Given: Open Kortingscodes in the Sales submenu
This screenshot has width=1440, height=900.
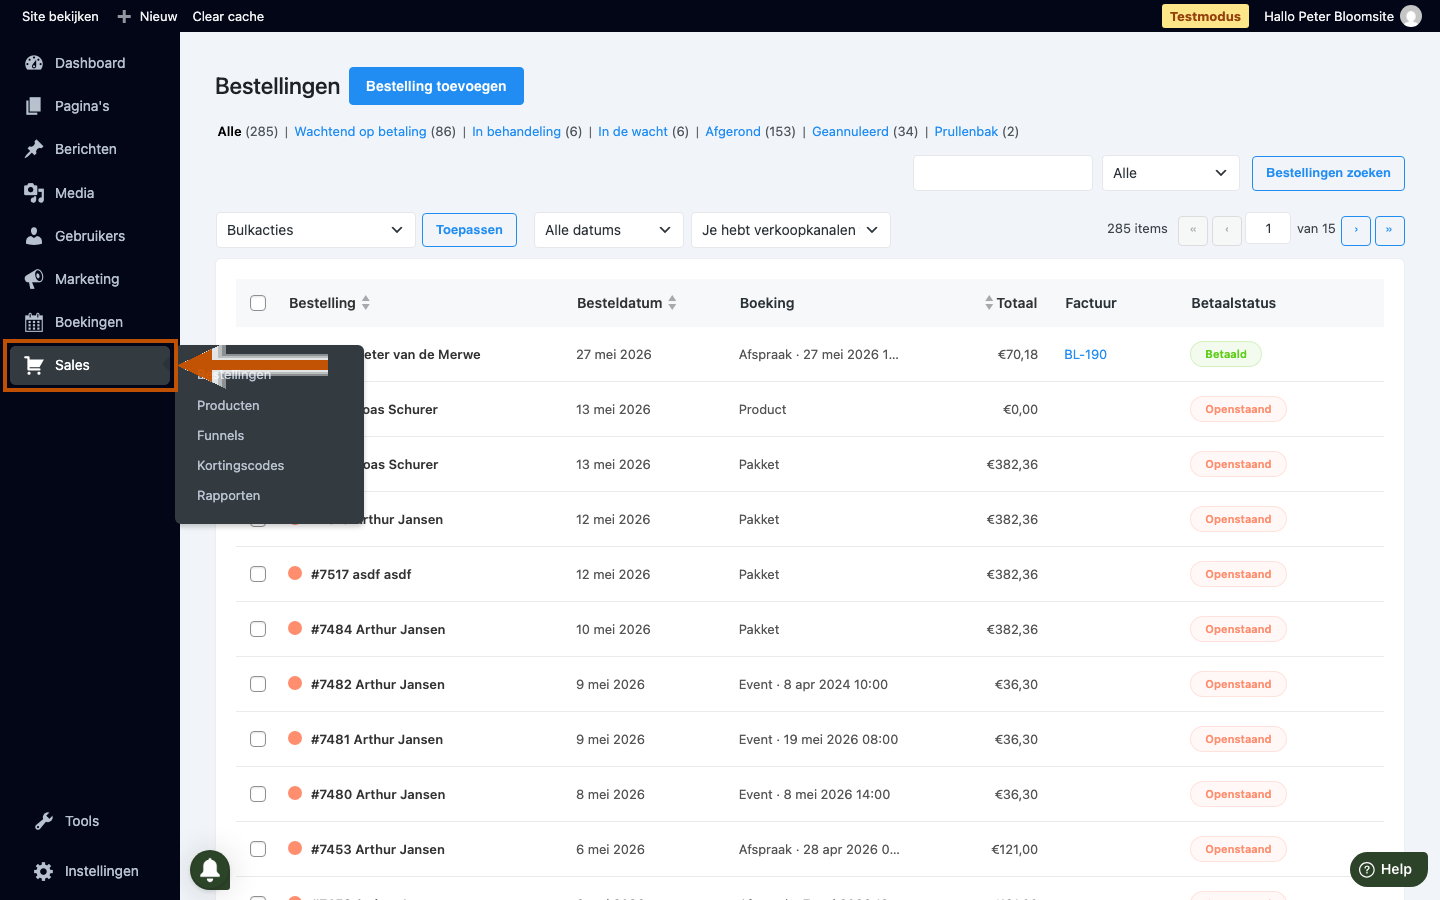Looking at the screenshot, I should pyautogui.click(x=240, y=465).
